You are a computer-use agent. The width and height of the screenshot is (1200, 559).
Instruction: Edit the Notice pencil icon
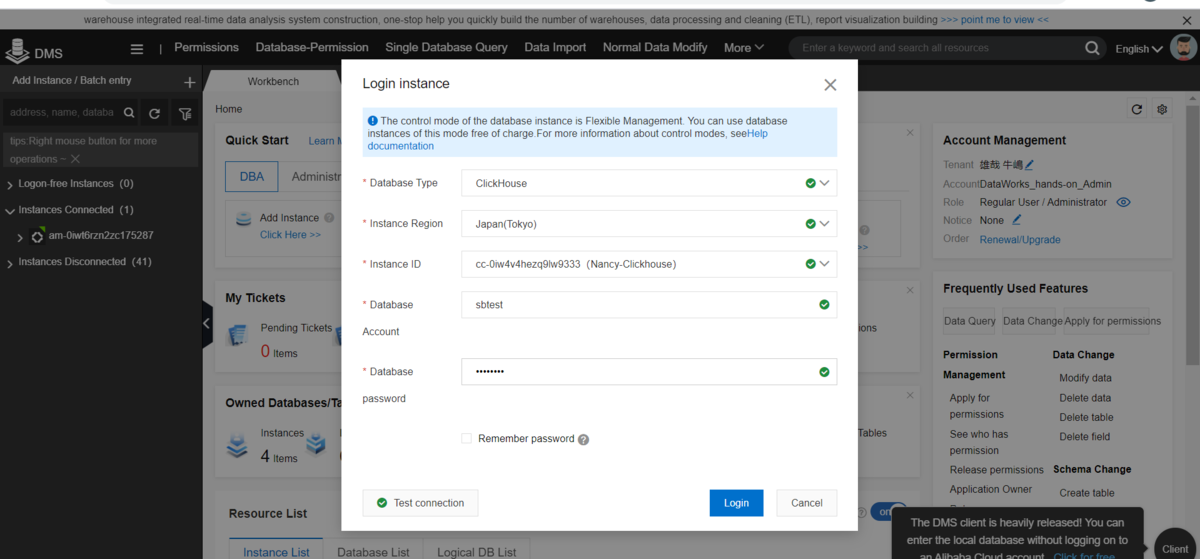[x=1017, y=220]
